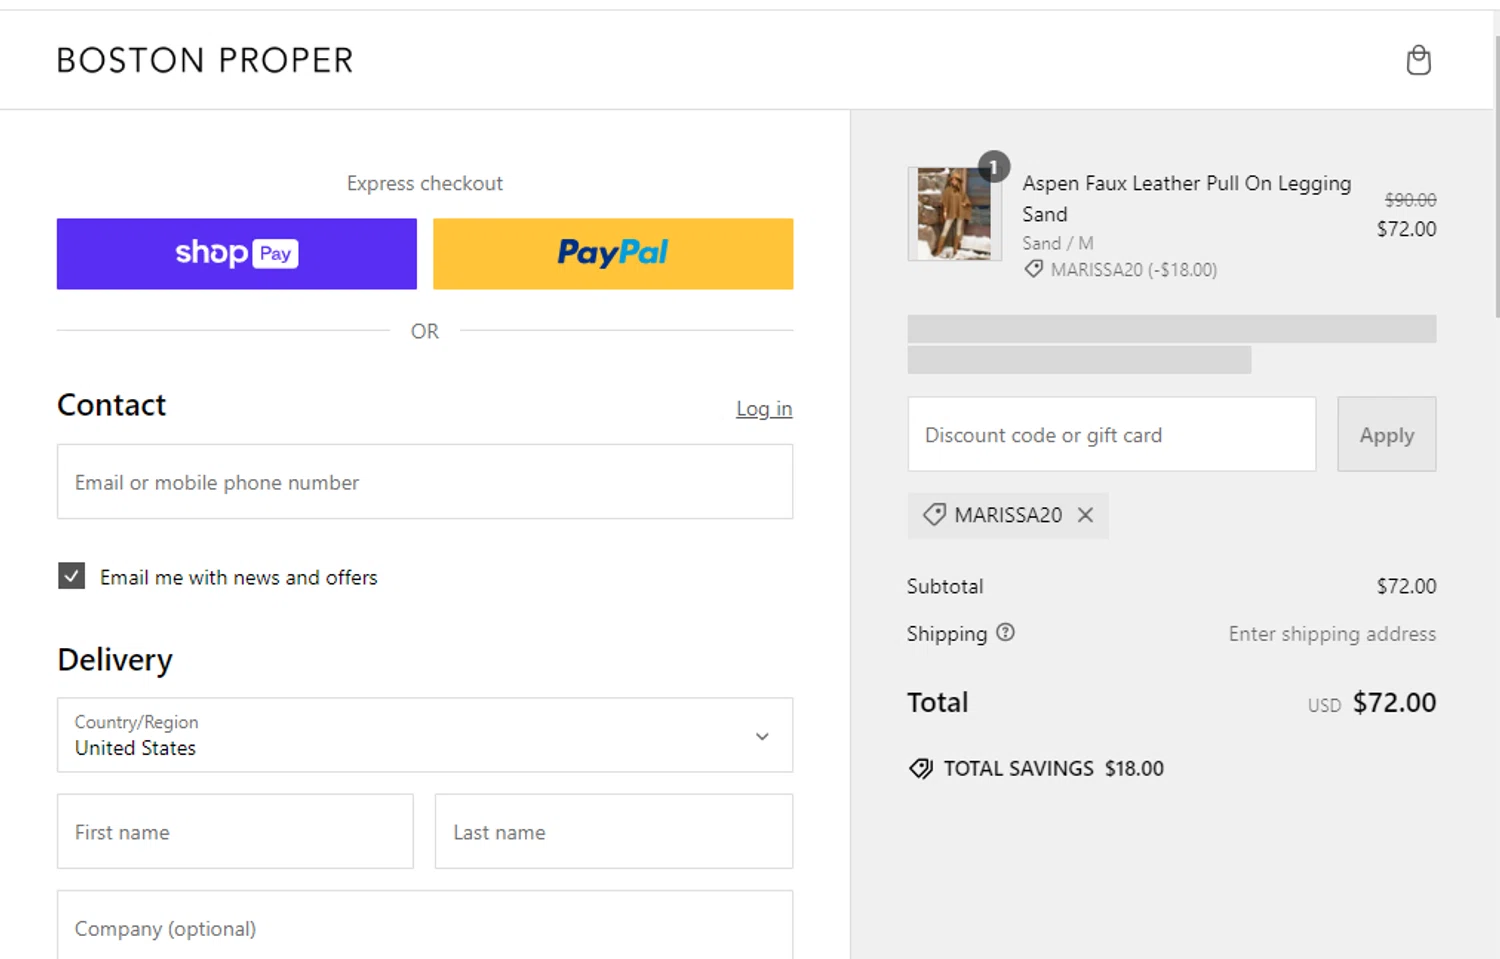This screenshot has width=1500, height=959.
Task: Click discount tag icon under Sand / M
Action: click(1033, 269)
